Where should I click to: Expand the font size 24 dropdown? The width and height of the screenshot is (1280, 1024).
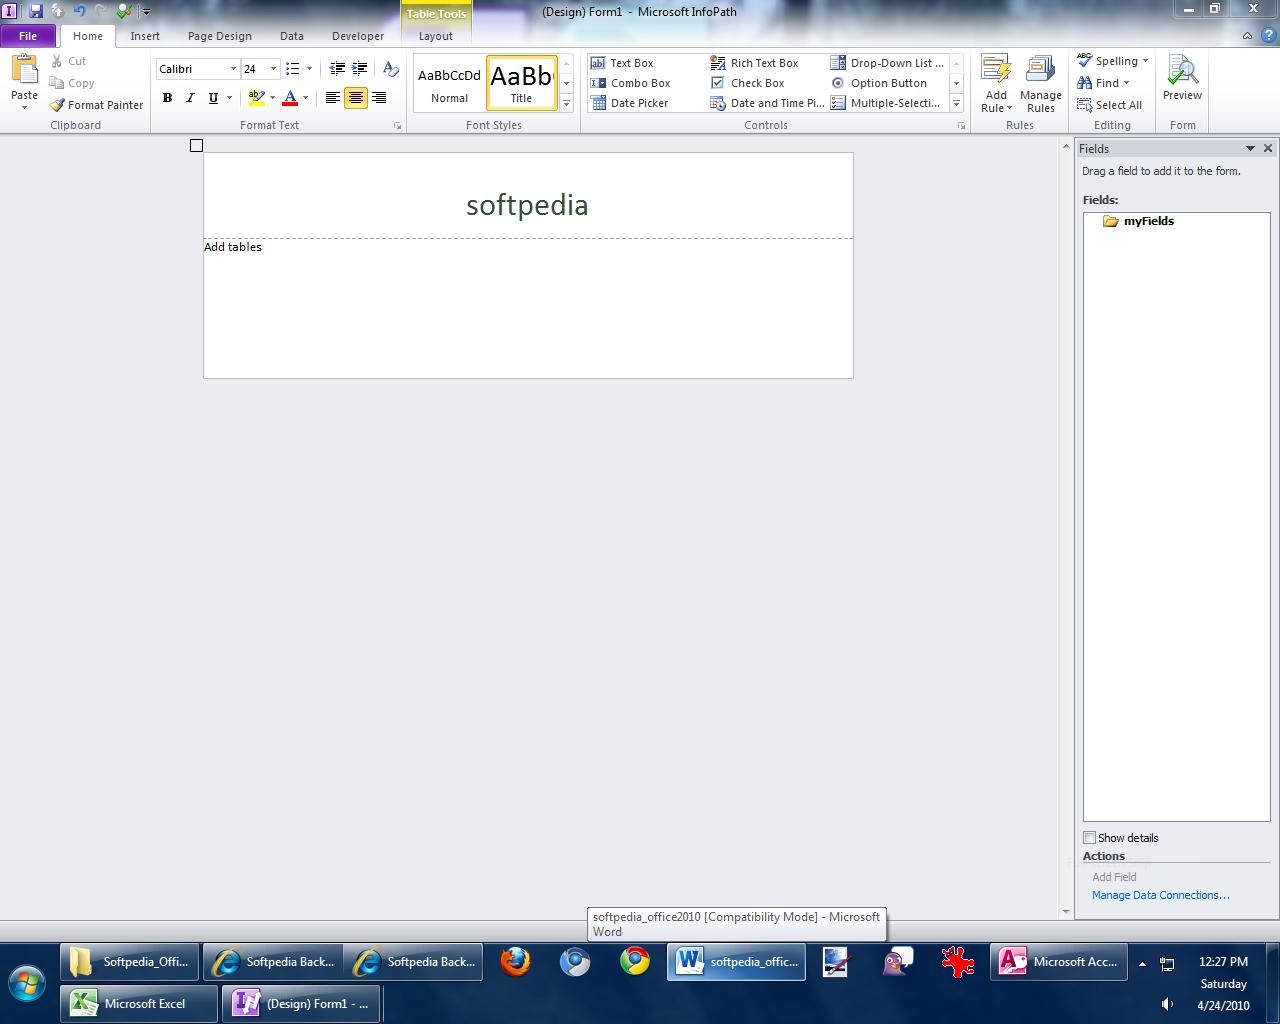click(x=273, y=69)
